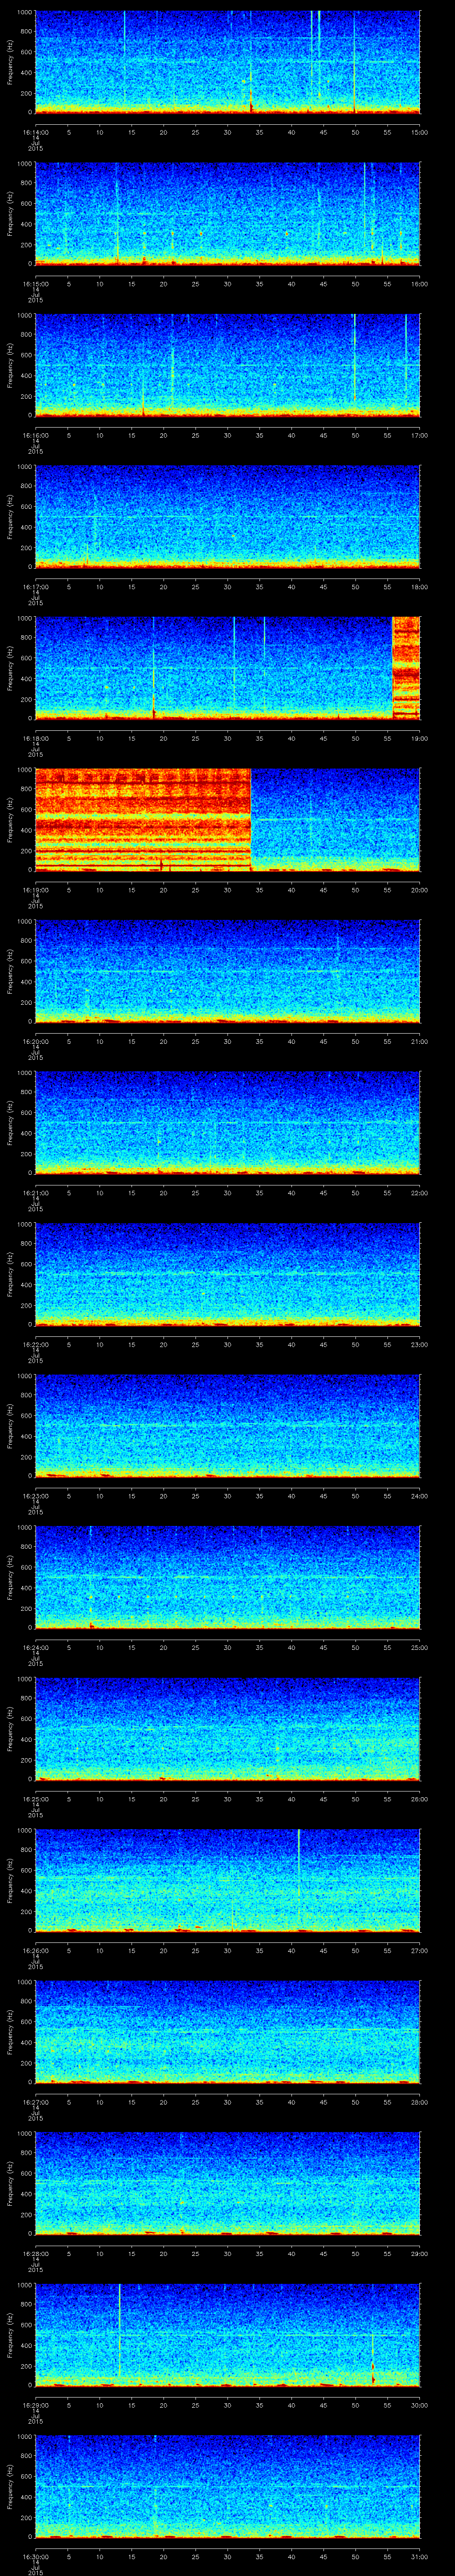Click spike at 50s in 16:16 spectrogram

coord(354,360)
